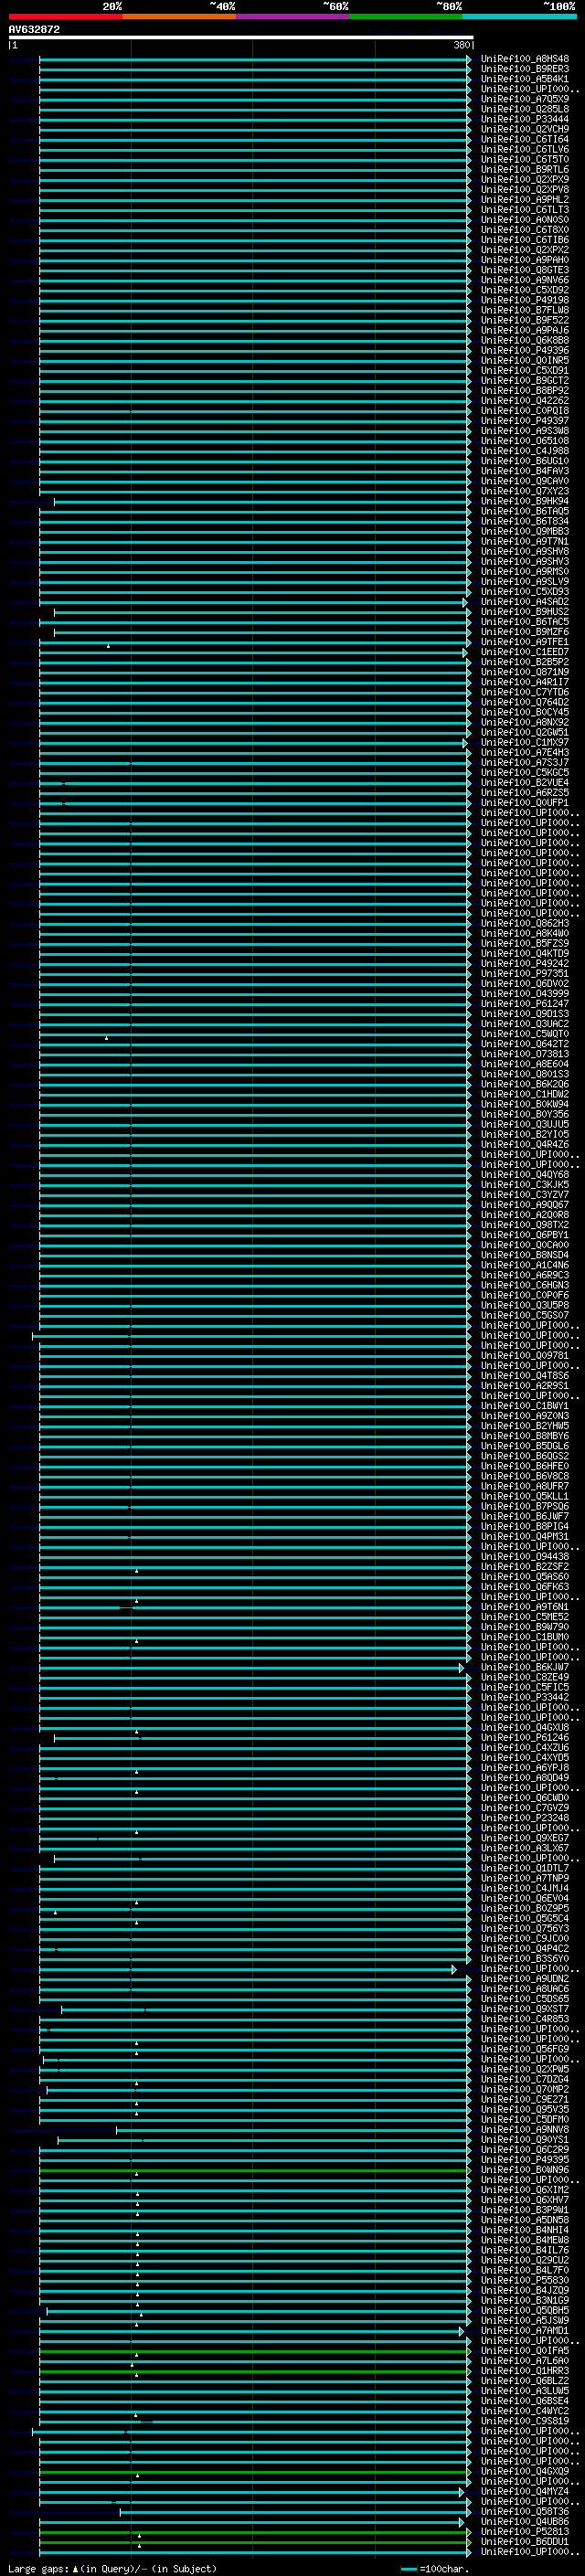The image size is (585, 2576).
Task: Click the label UniRef100_P61247
Action: (525, 1004)
